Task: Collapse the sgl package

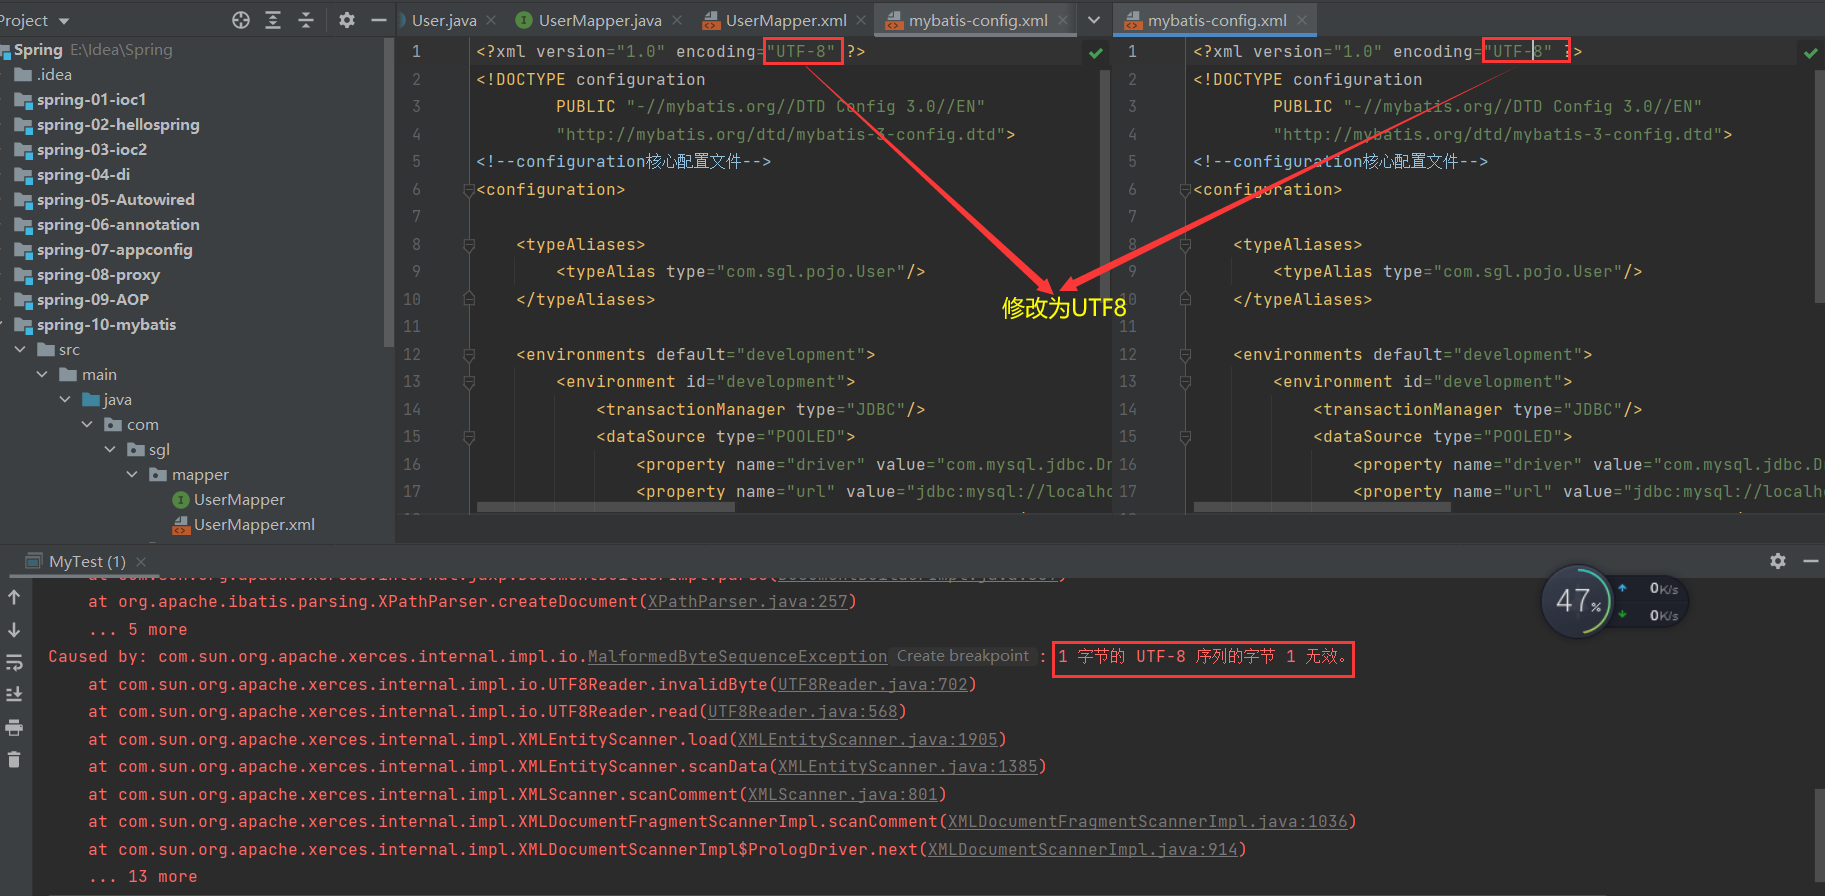Action: [x=110, y=450]
